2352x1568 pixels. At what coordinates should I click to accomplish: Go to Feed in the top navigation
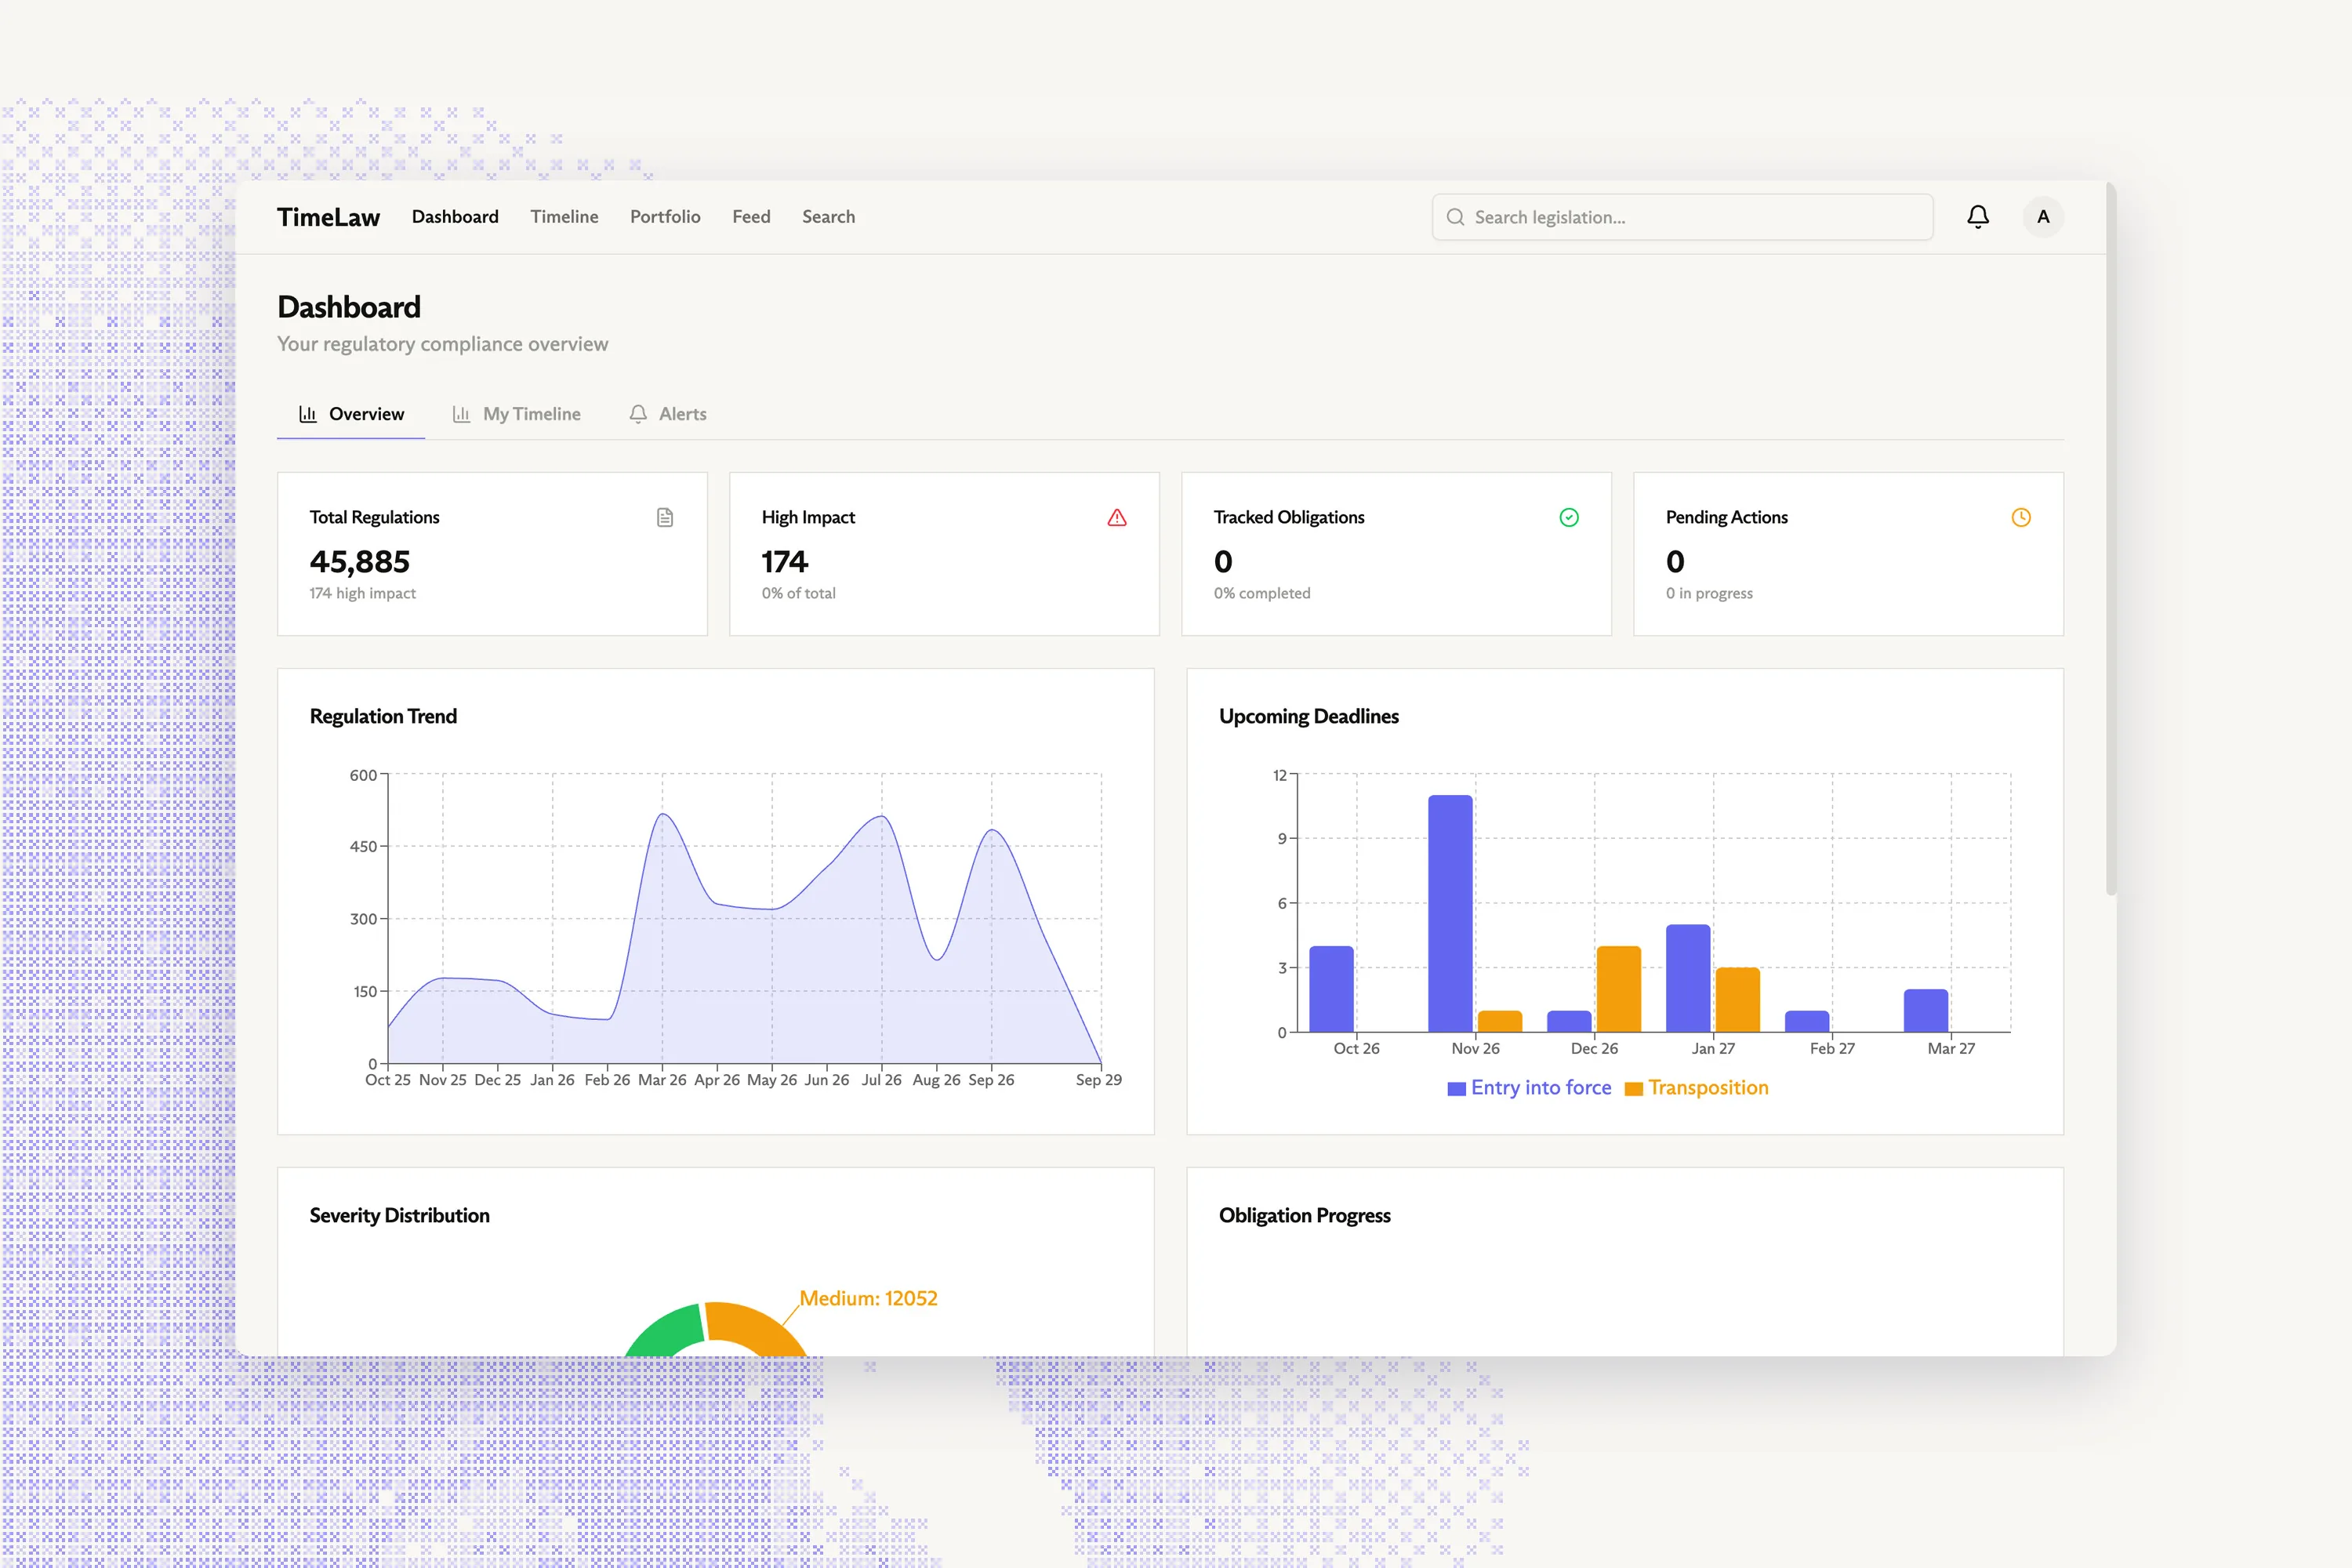click(x=751, y=217)
